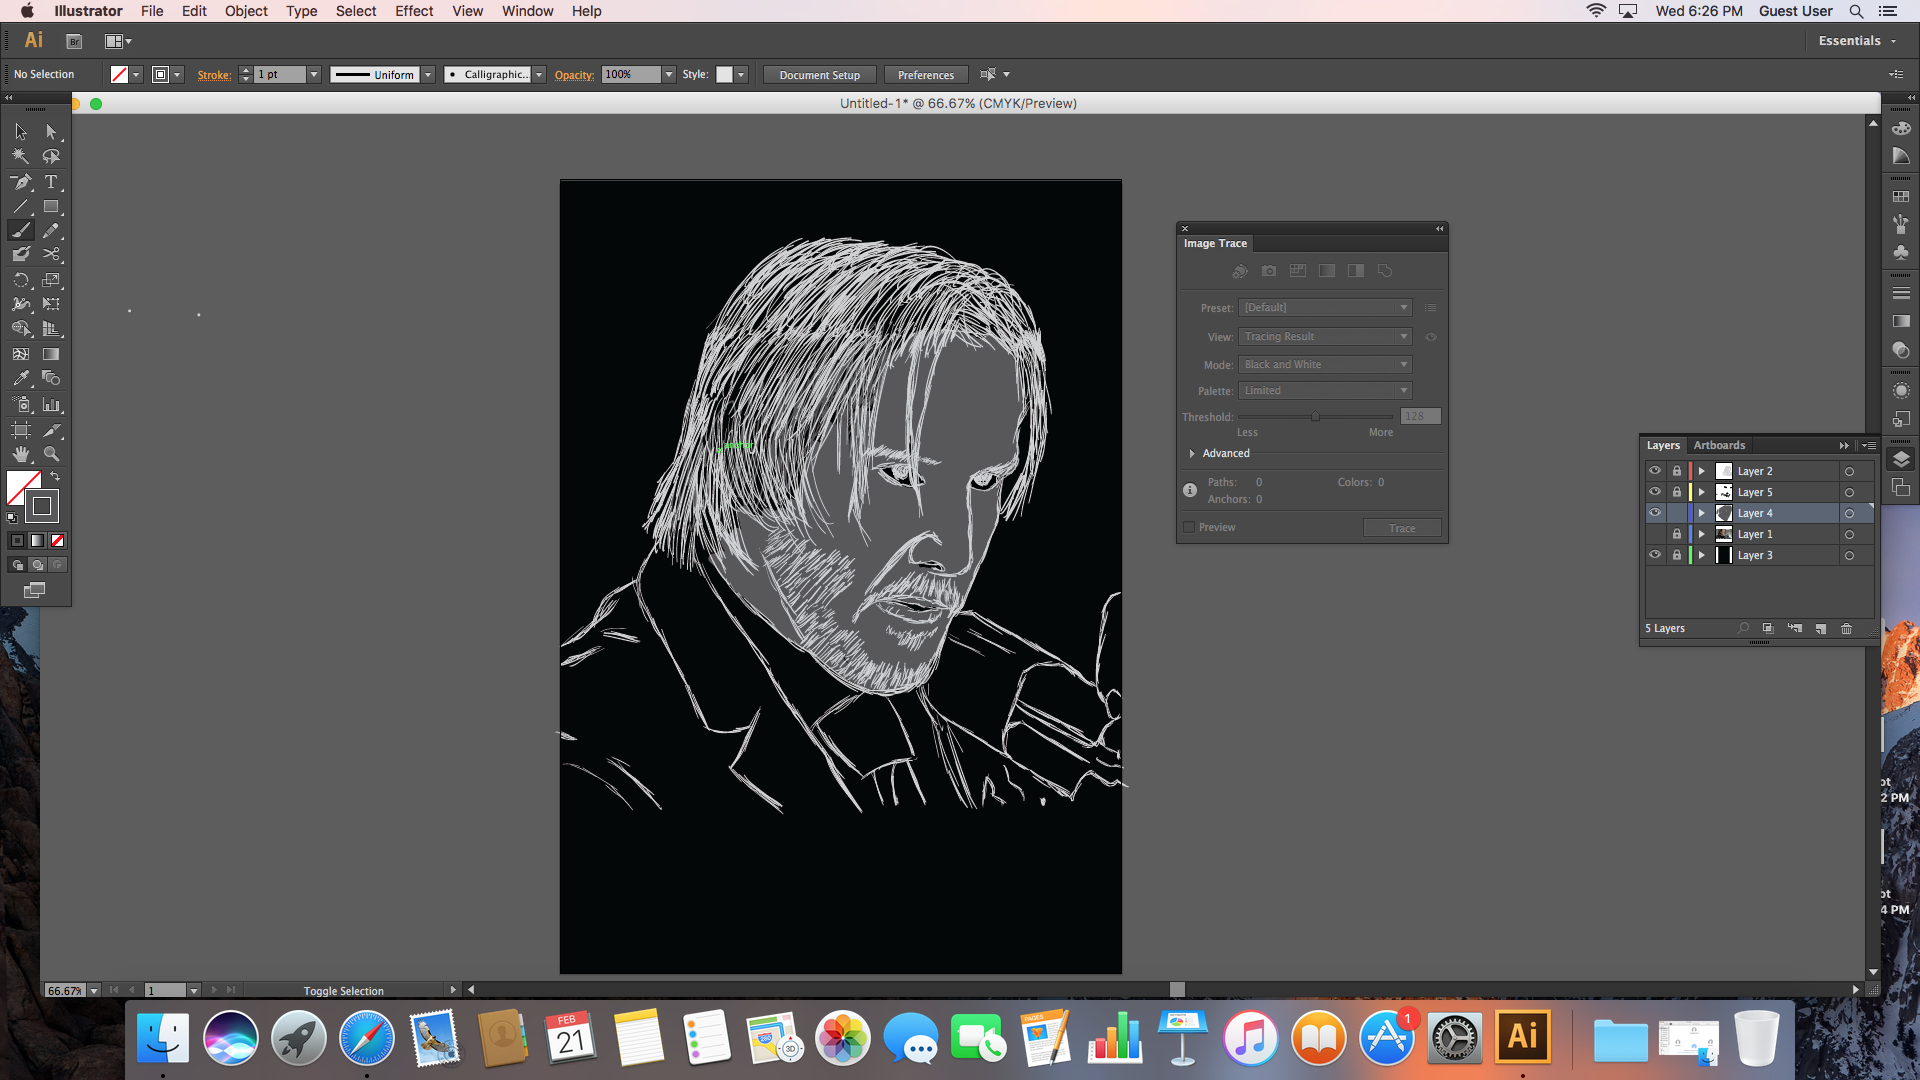The height and width of the screenshot is (1080, 1920).
Task: Open the Object menu
Action: (246, 11)
